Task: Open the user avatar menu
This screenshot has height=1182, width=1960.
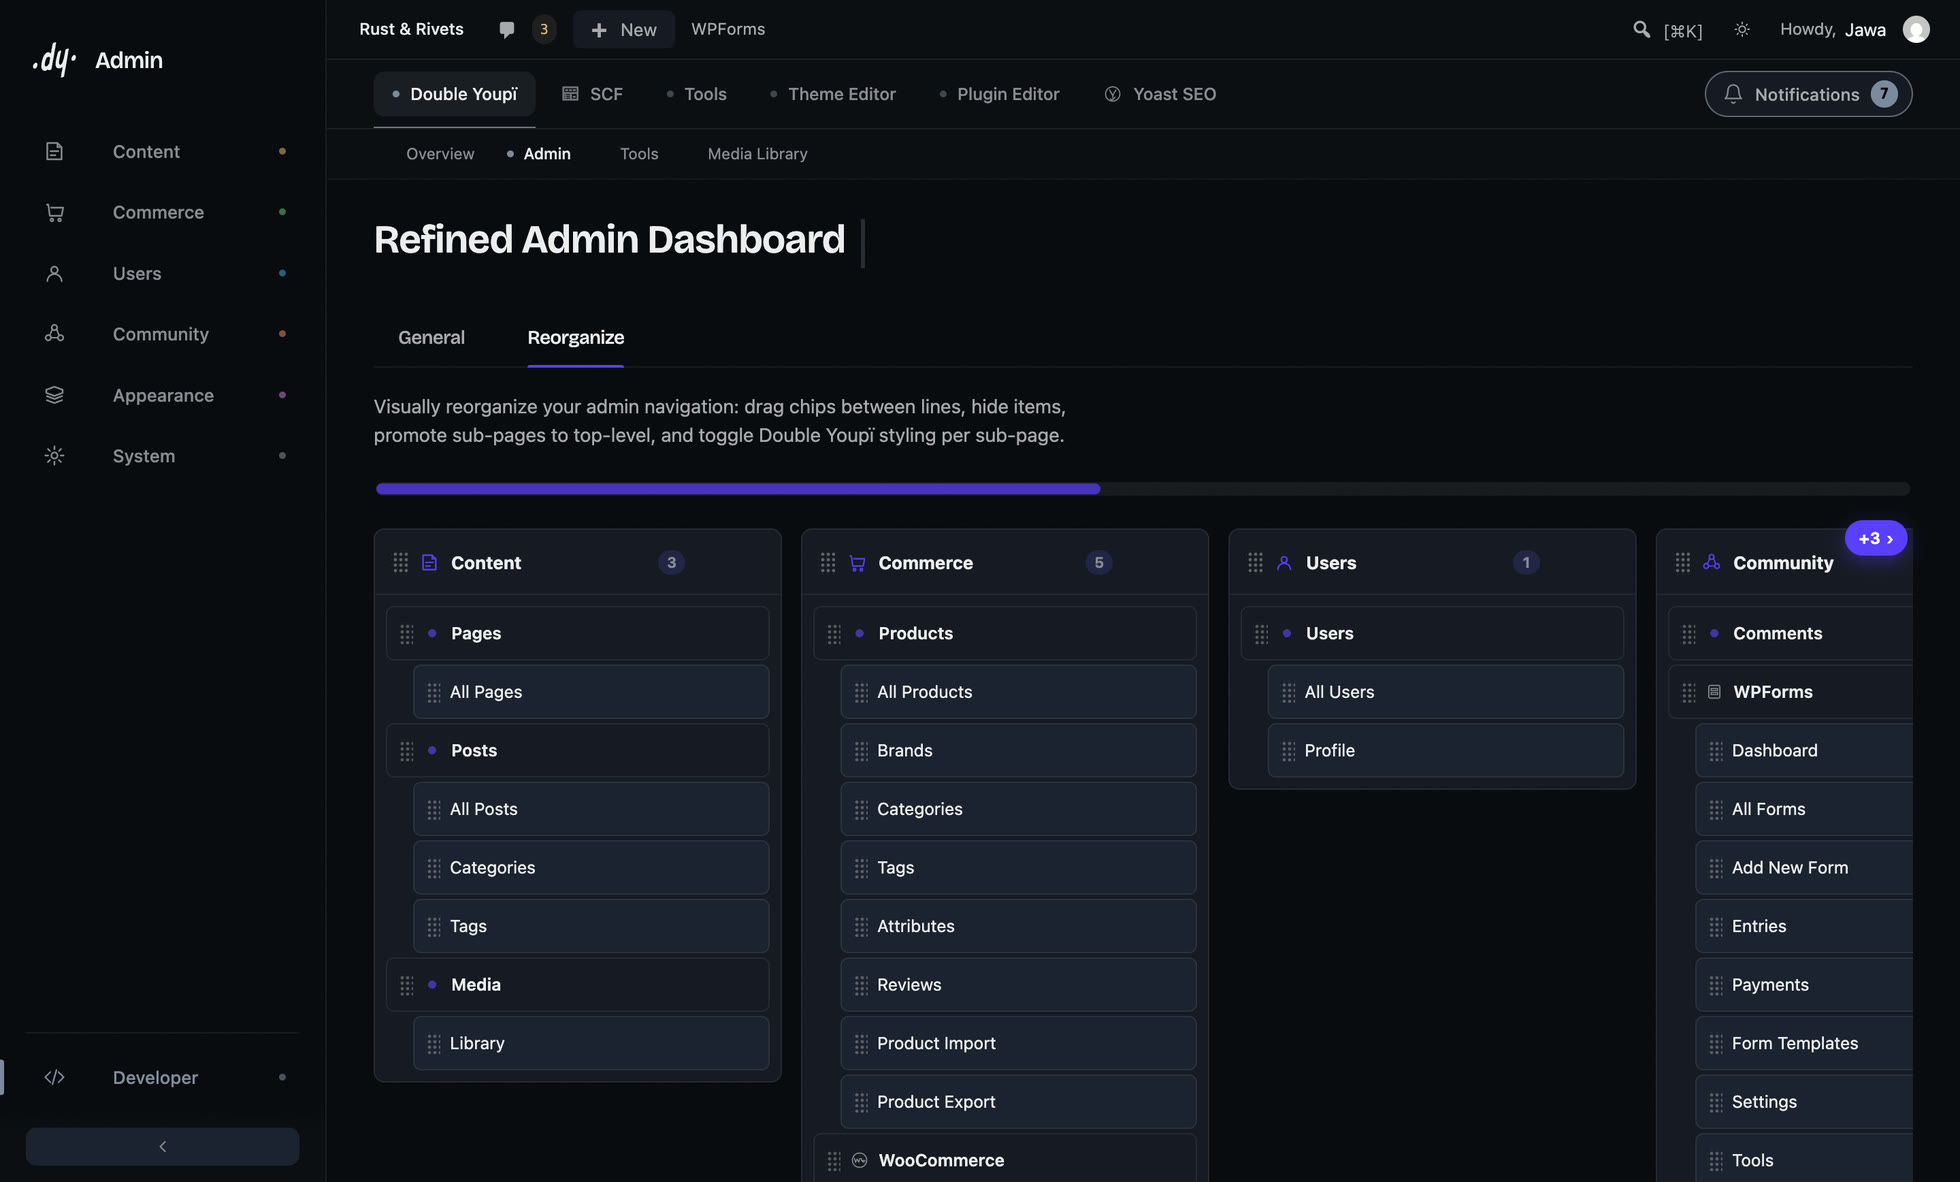Action: point(1915,29)
